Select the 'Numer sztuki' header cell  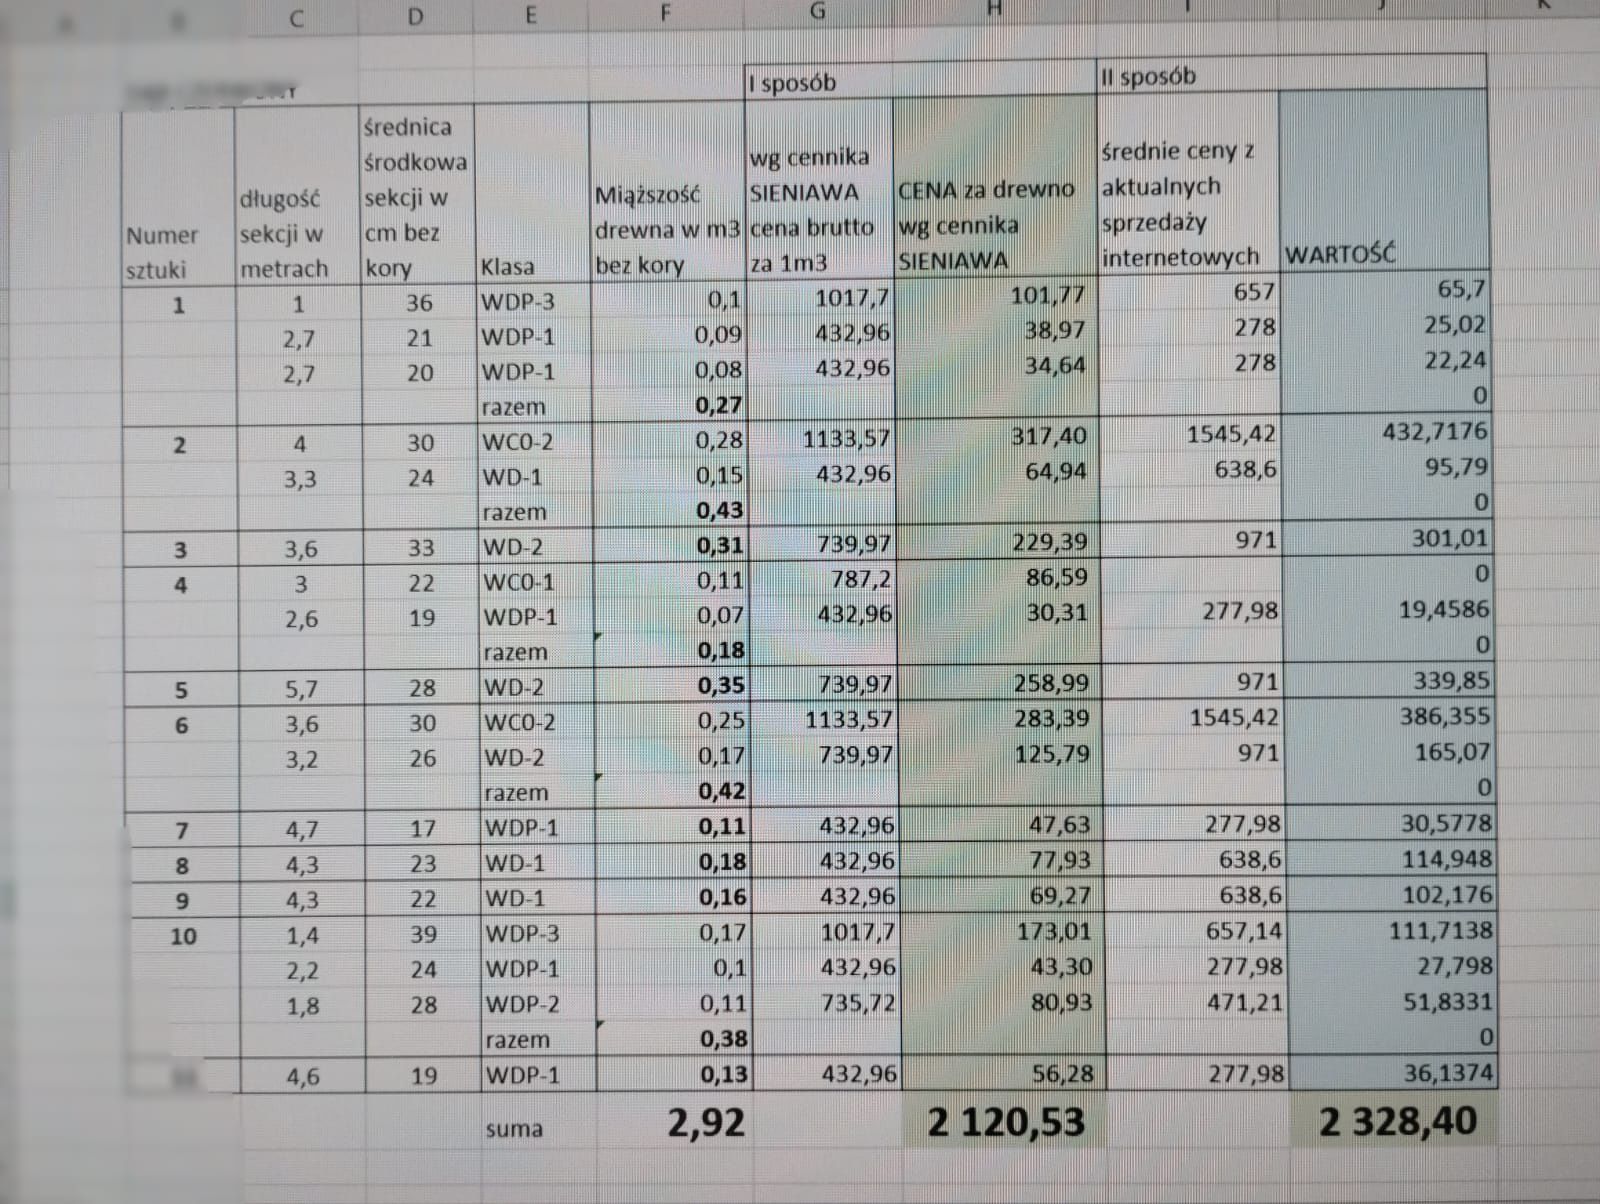177,198
